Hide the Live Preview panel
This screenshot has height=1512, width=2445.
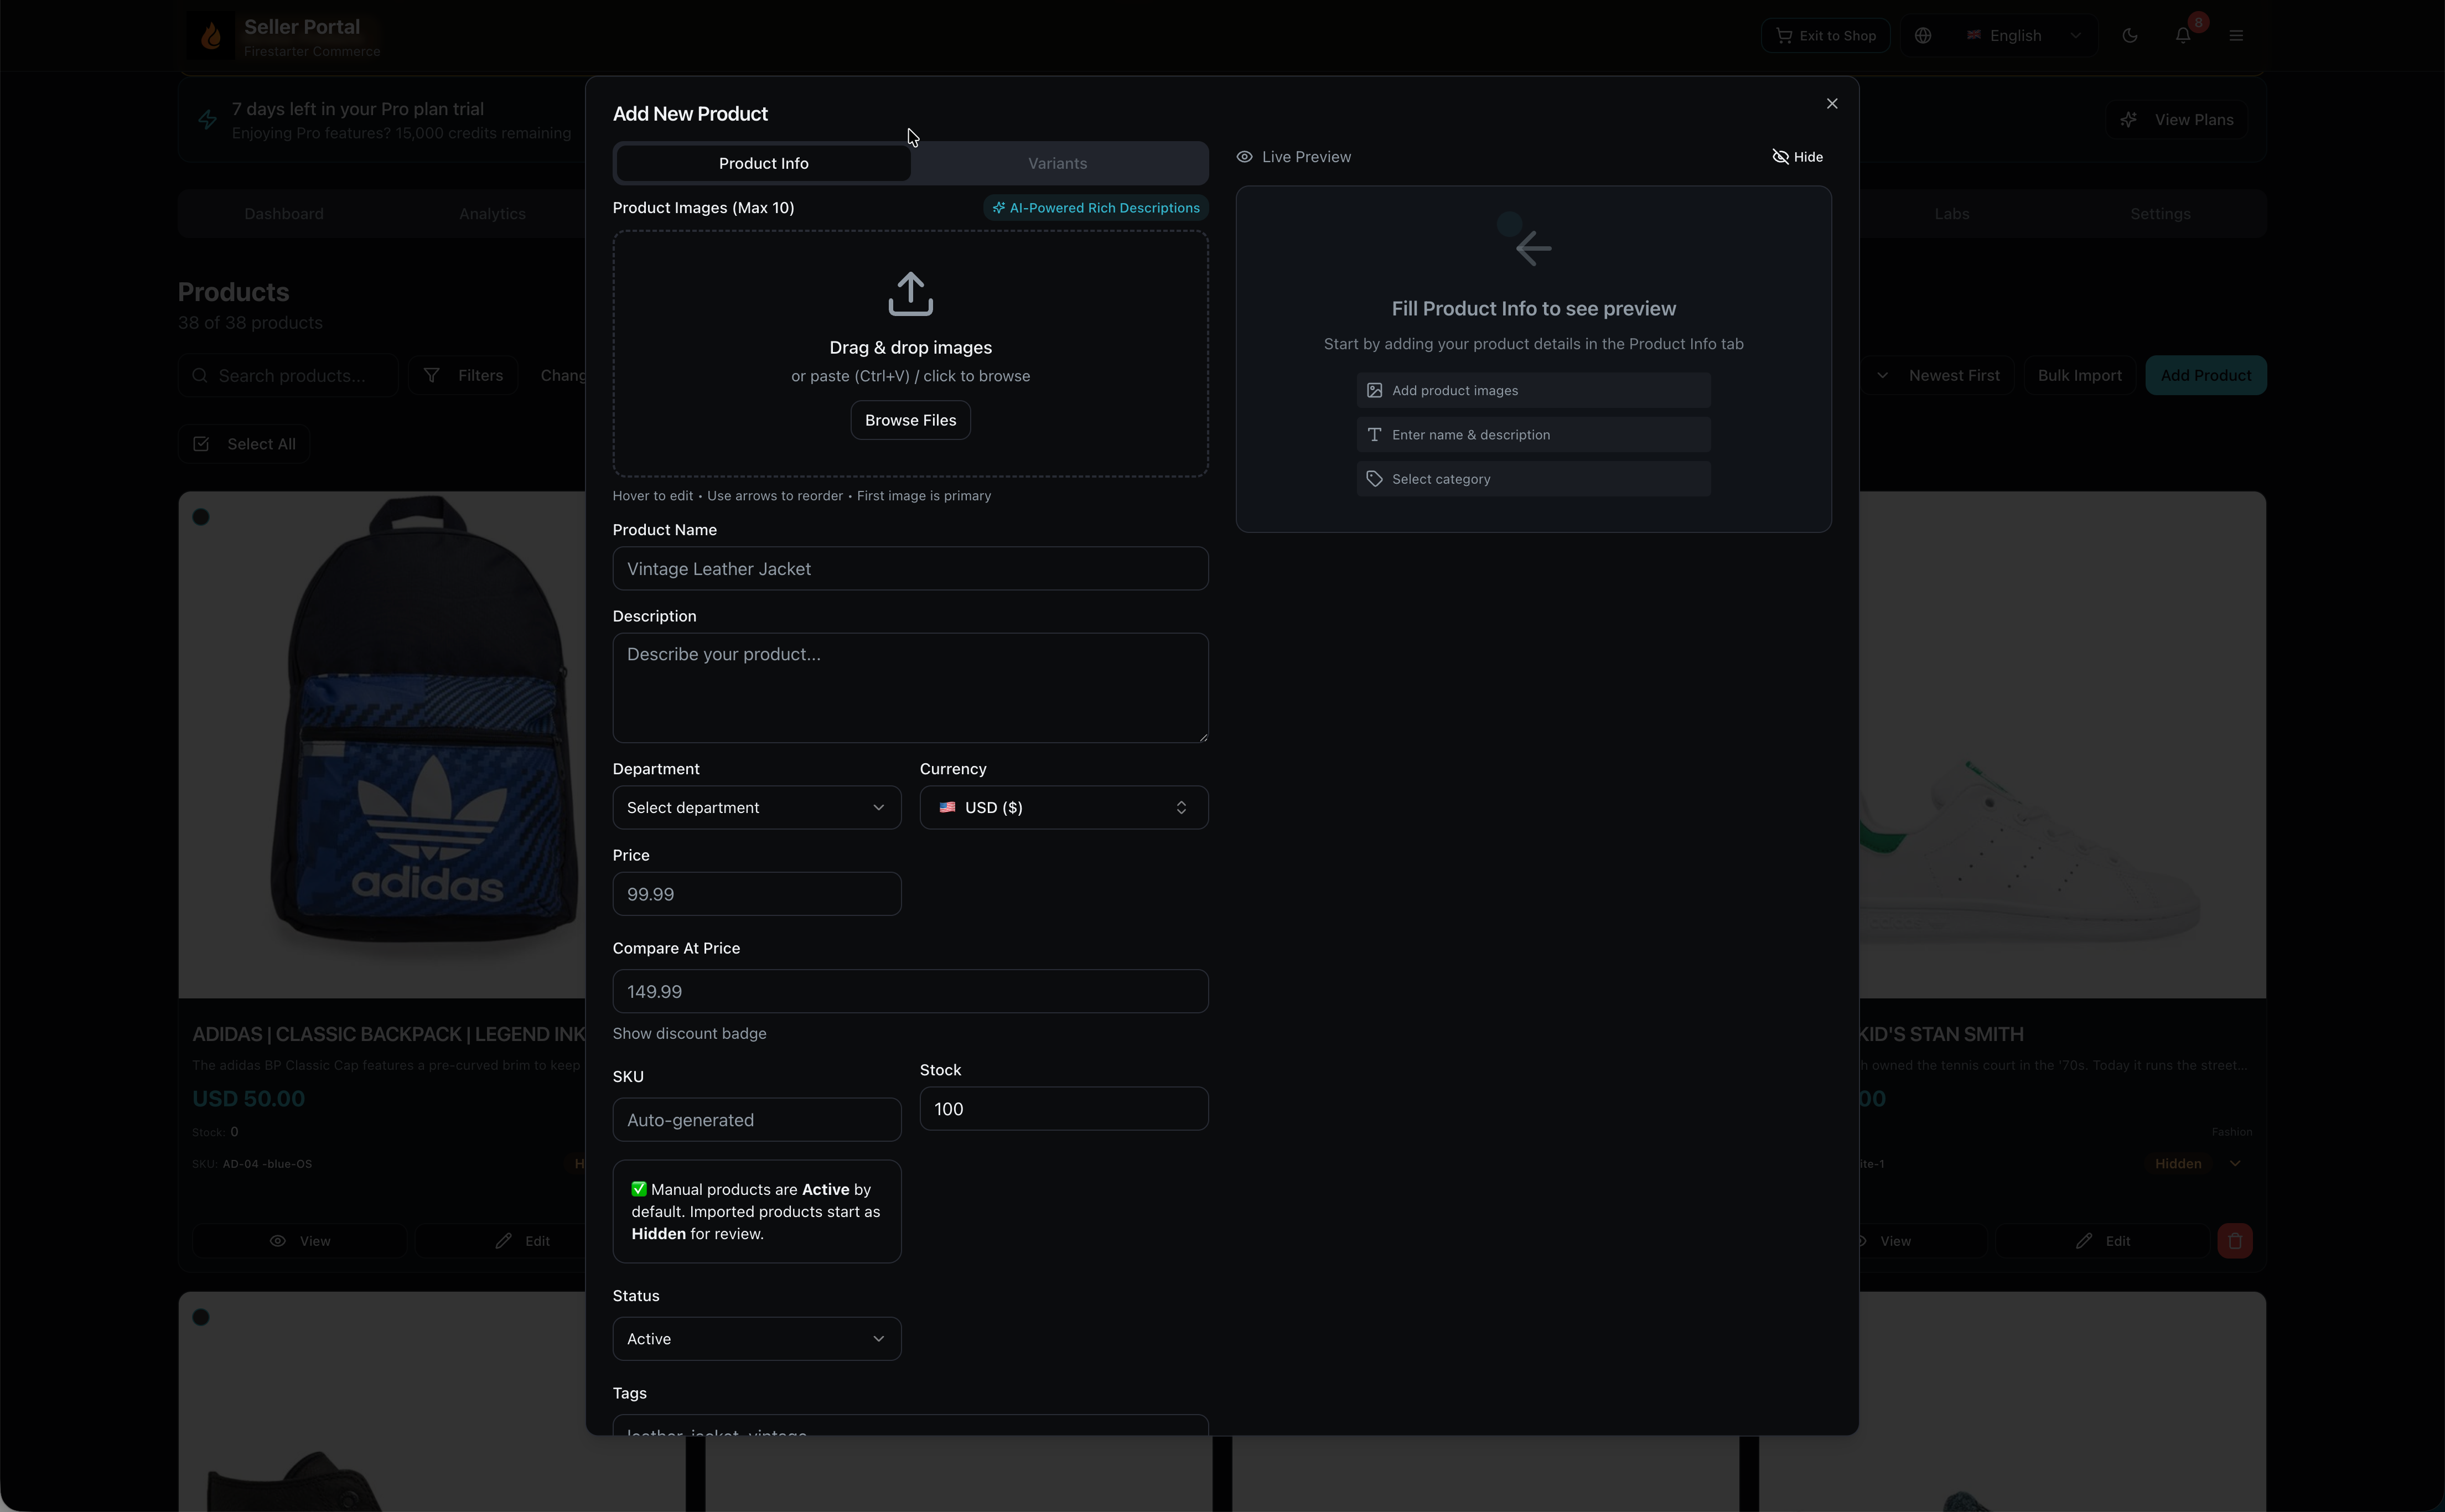[x=1797, y=157]
